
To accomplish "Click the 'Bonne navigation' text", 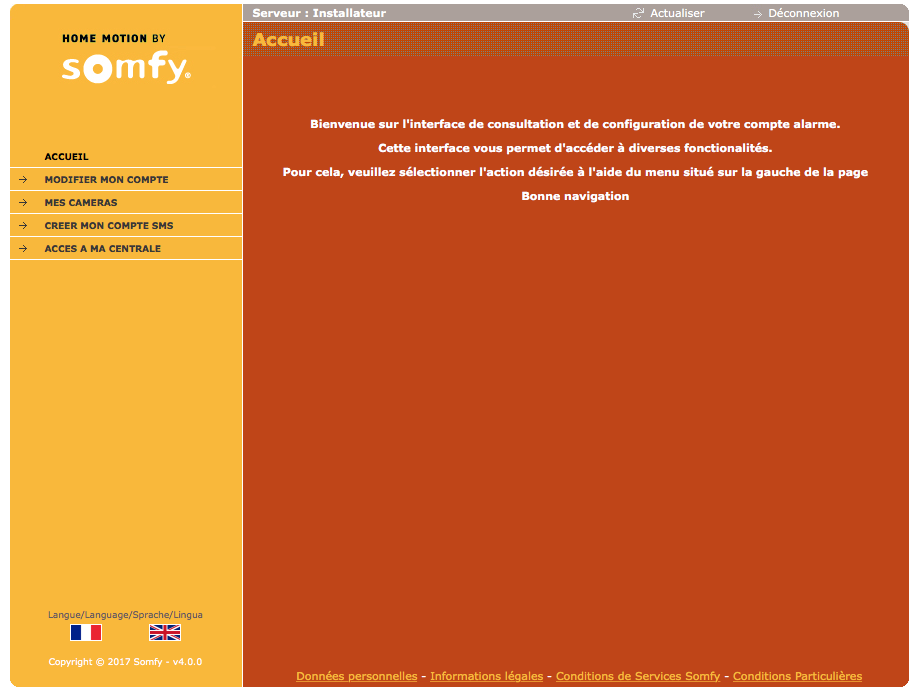I will pyautogui.click(x=575, y=196).
